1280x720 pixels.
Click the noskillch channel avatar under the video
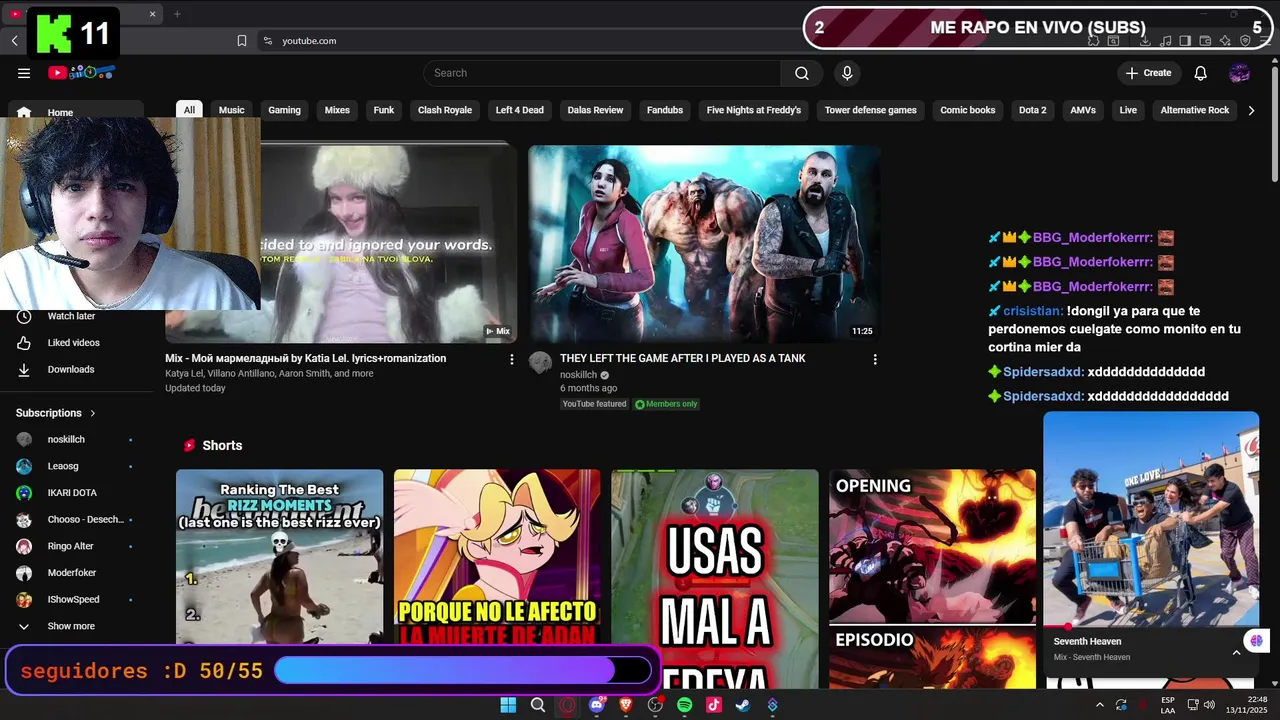tap(540, 363)
